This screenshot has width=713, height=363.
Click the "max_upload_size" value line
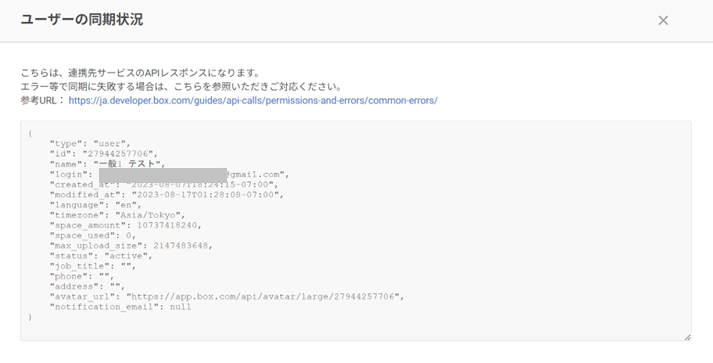[x=131, y=246]
